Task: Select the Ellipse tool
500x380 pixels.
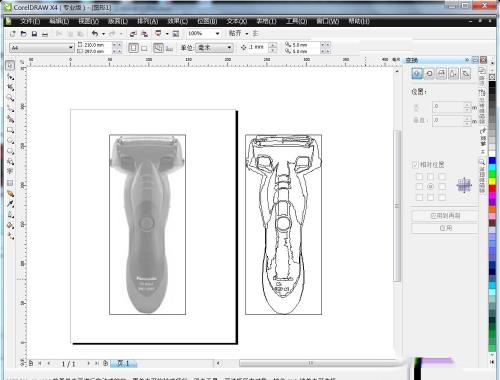Action: click(x=10, y=141)
